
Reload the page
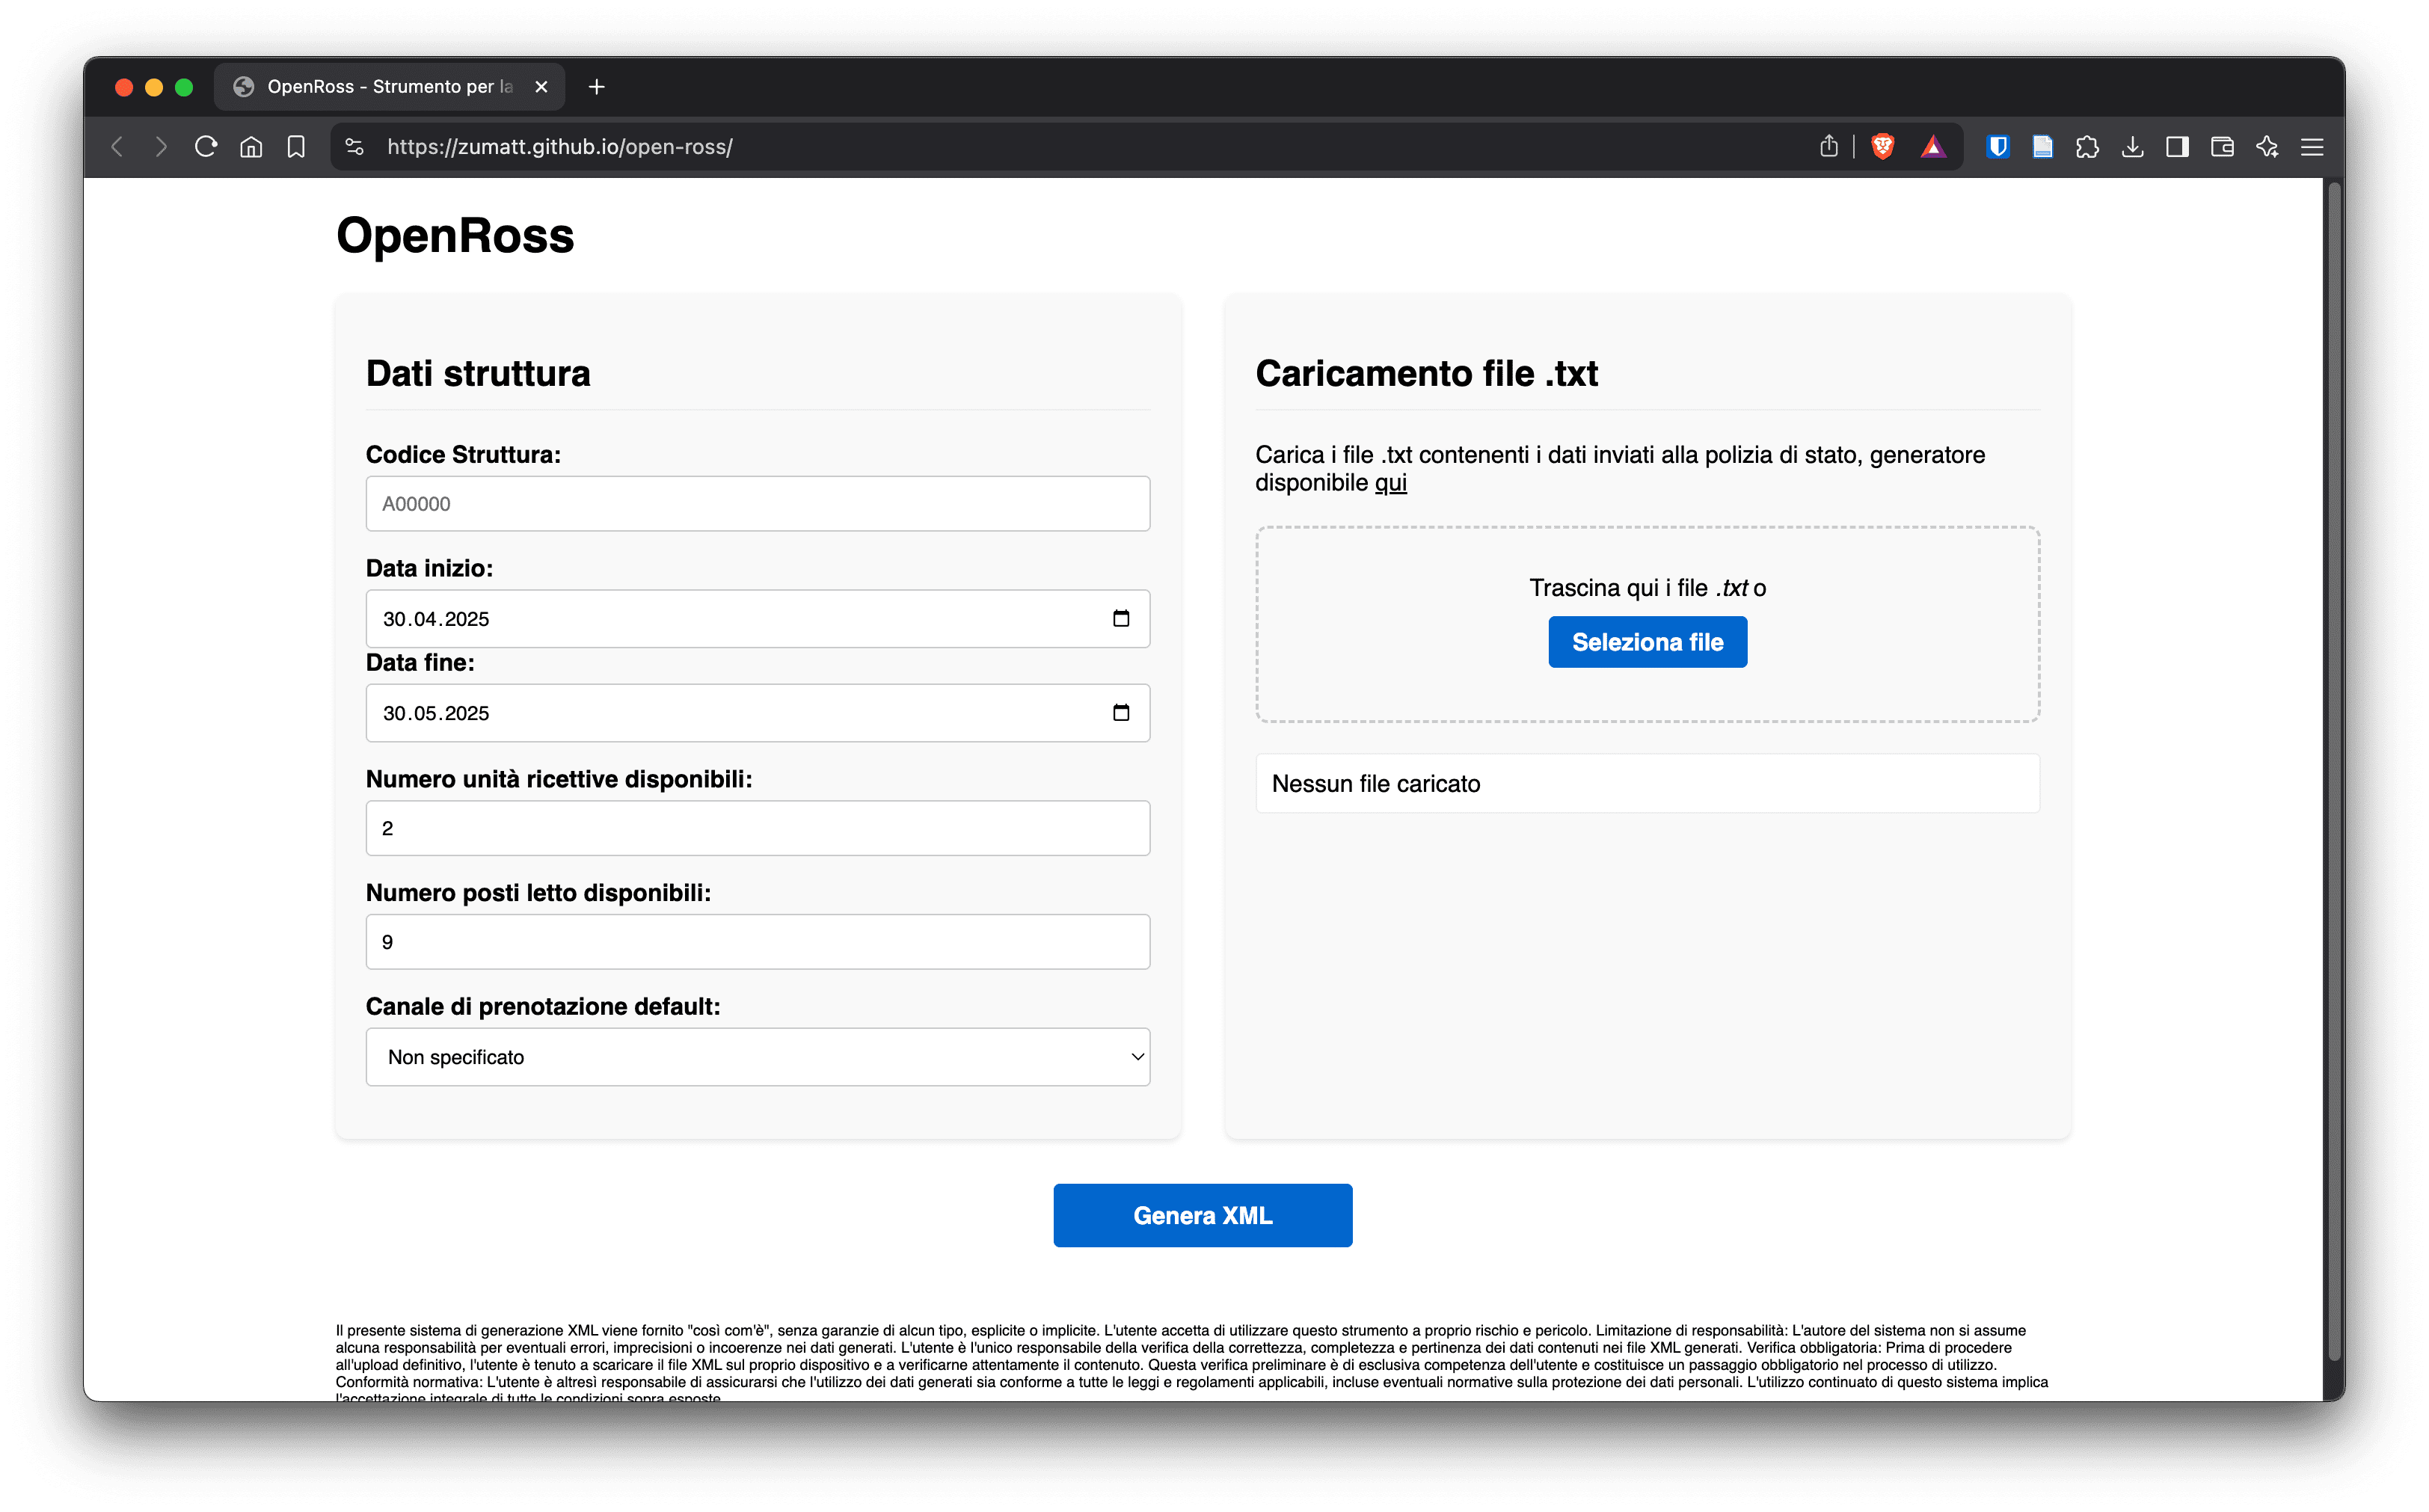206,147
